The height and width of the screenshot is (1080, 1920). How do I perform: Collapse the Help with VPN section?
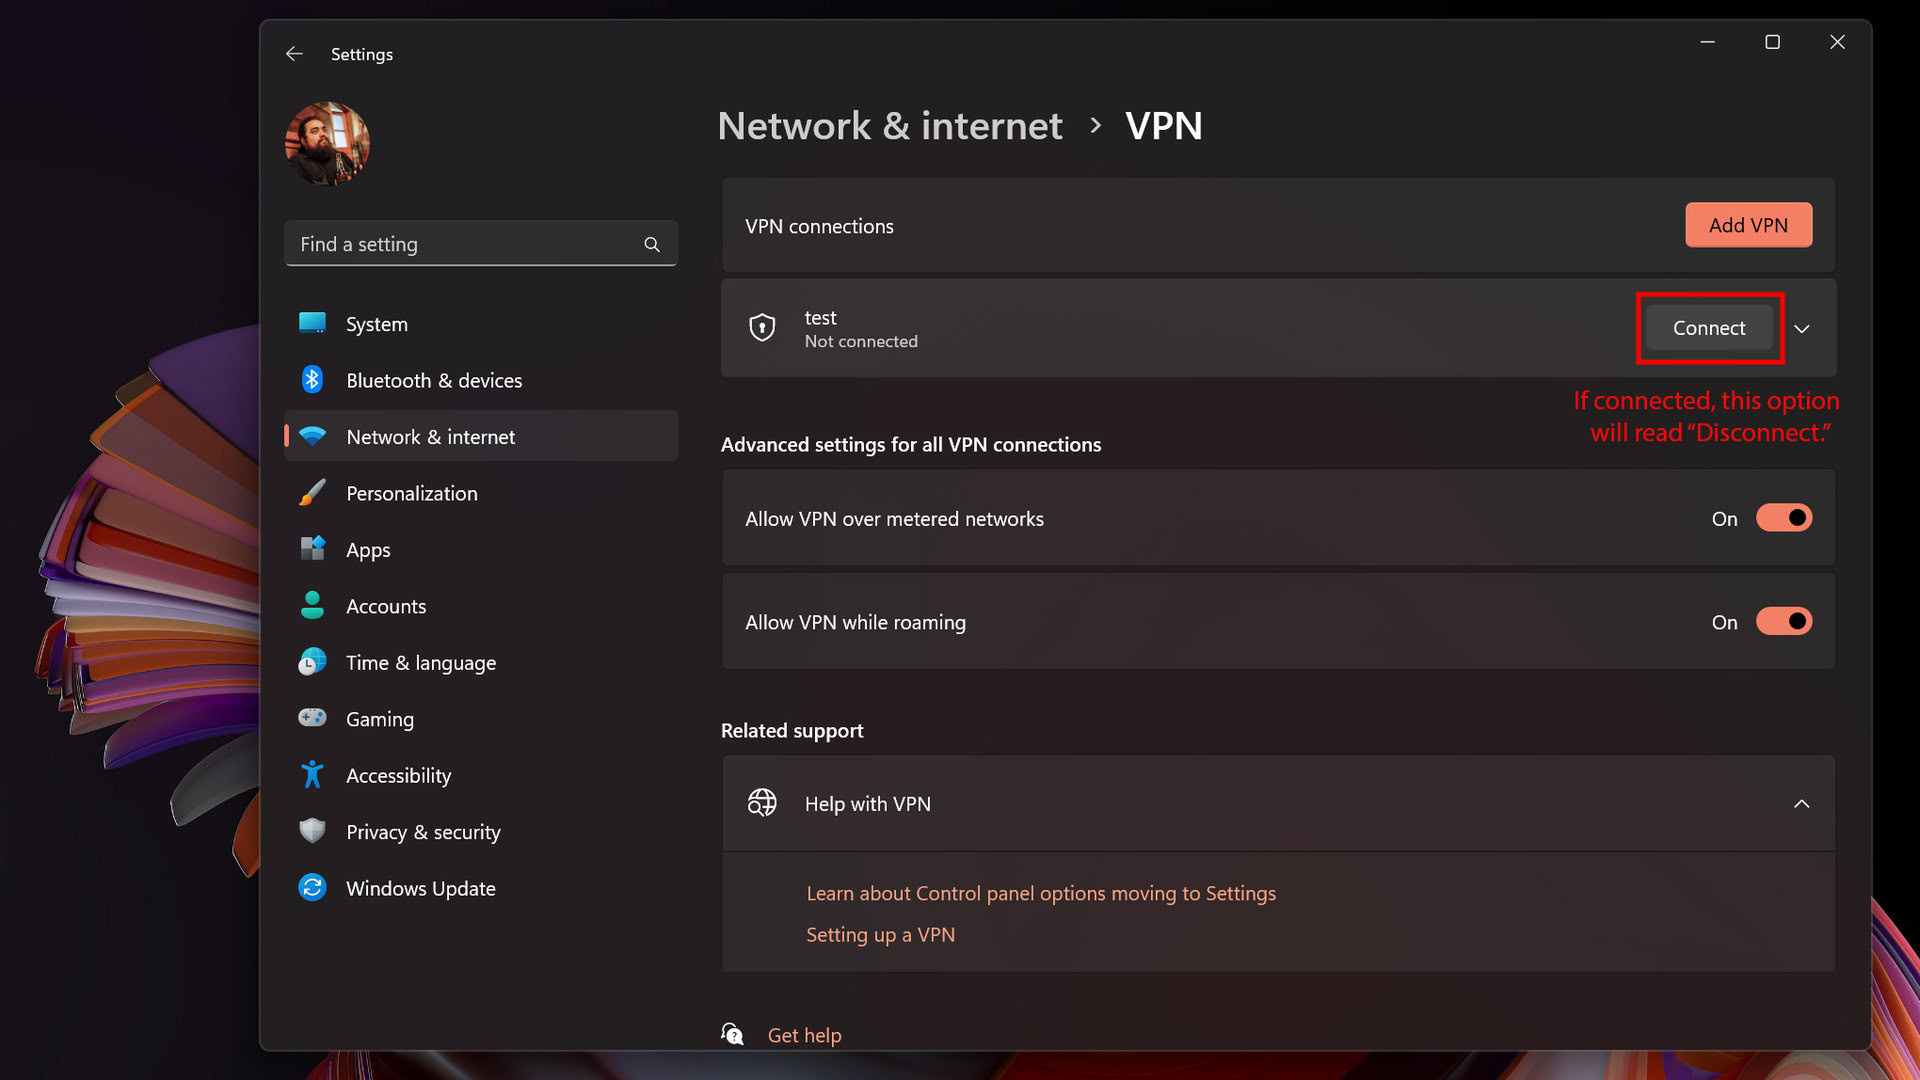[1801, 804]
